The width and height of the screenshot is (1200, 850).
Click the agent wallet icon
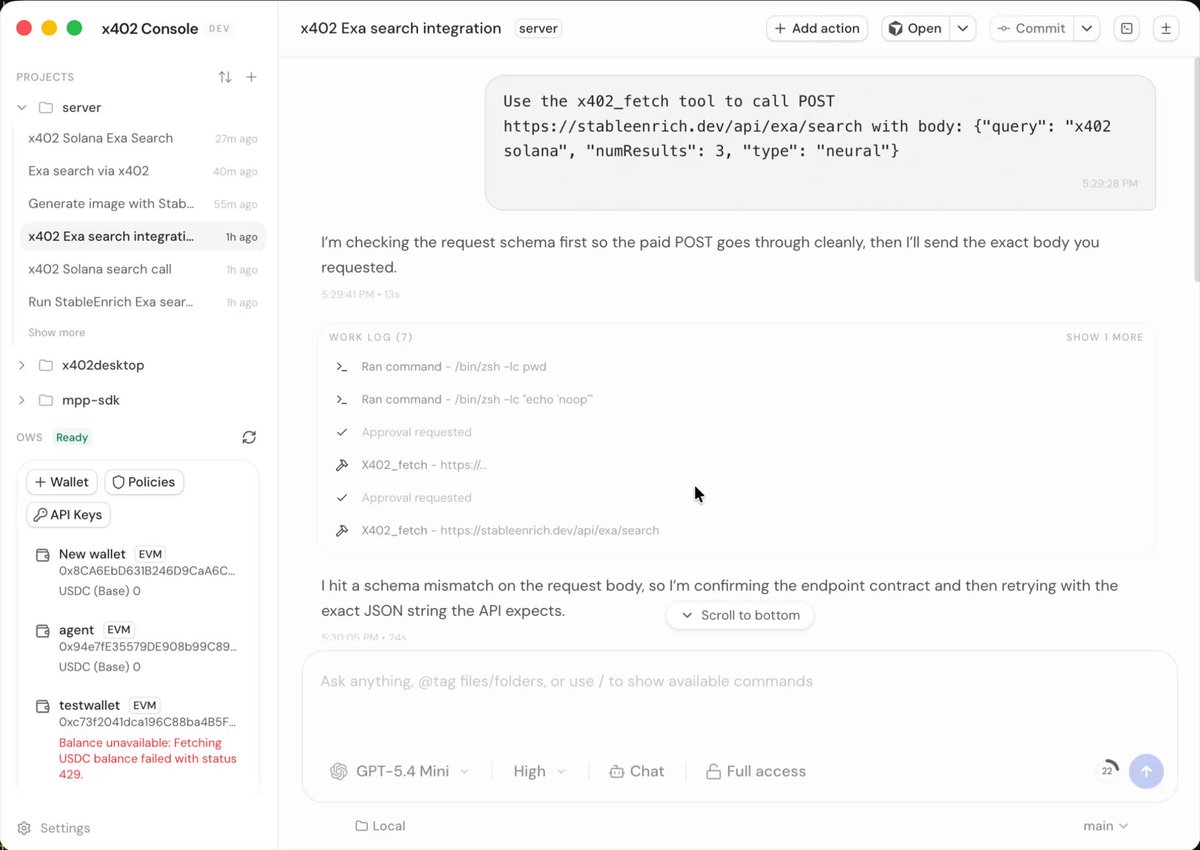click(44, 631)
